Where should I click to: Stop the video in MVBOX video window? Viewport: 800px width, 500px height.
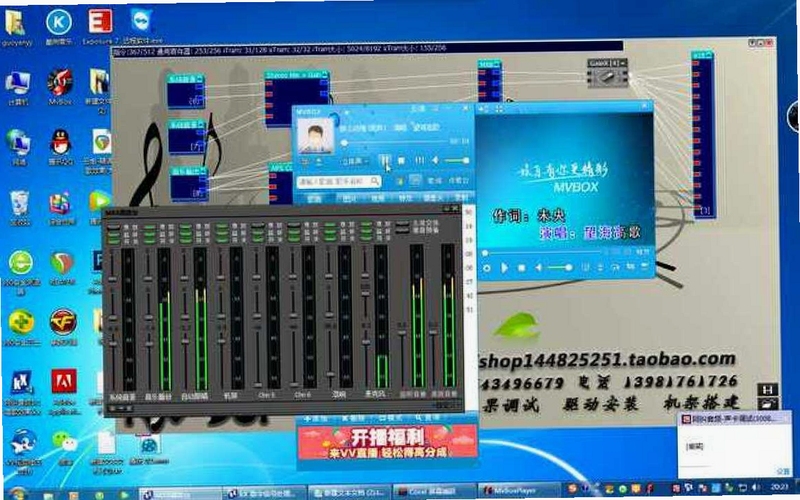tap(521, 267)
